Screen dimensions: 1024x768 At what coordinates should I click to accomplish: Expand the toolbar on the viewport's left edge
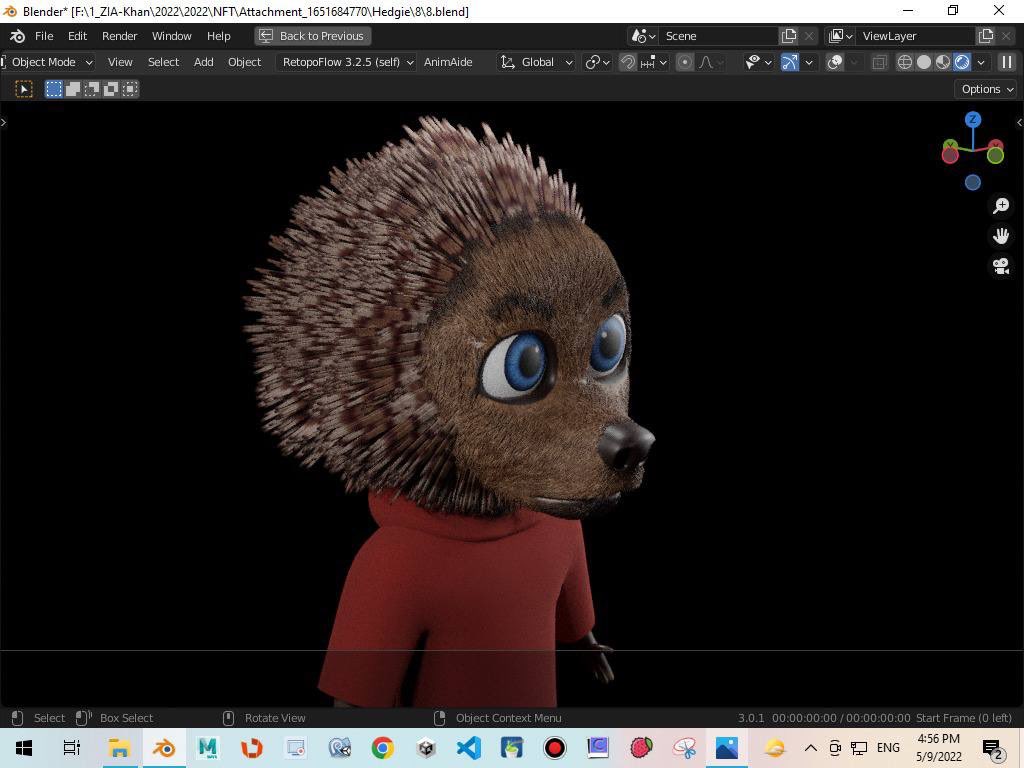3,122
